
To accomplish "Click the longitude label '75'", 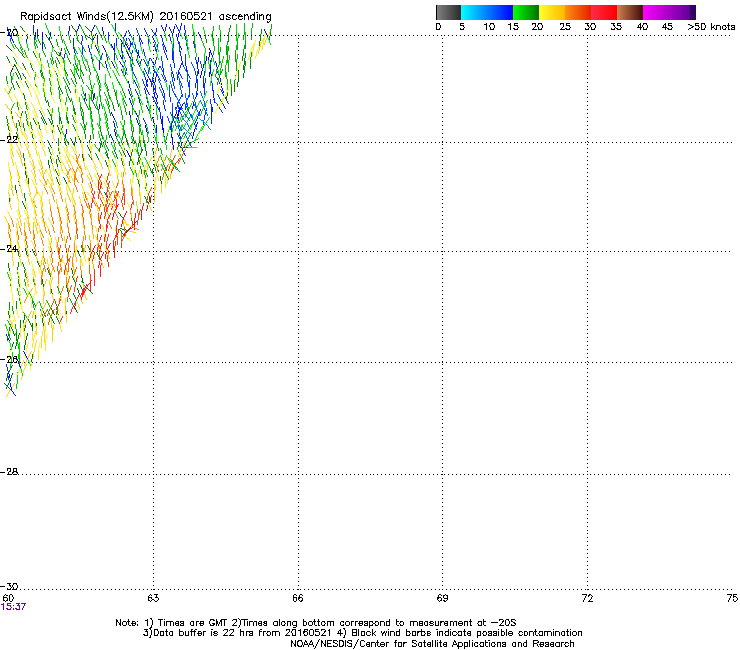I will pyautogui.click(x=732, y=598).
